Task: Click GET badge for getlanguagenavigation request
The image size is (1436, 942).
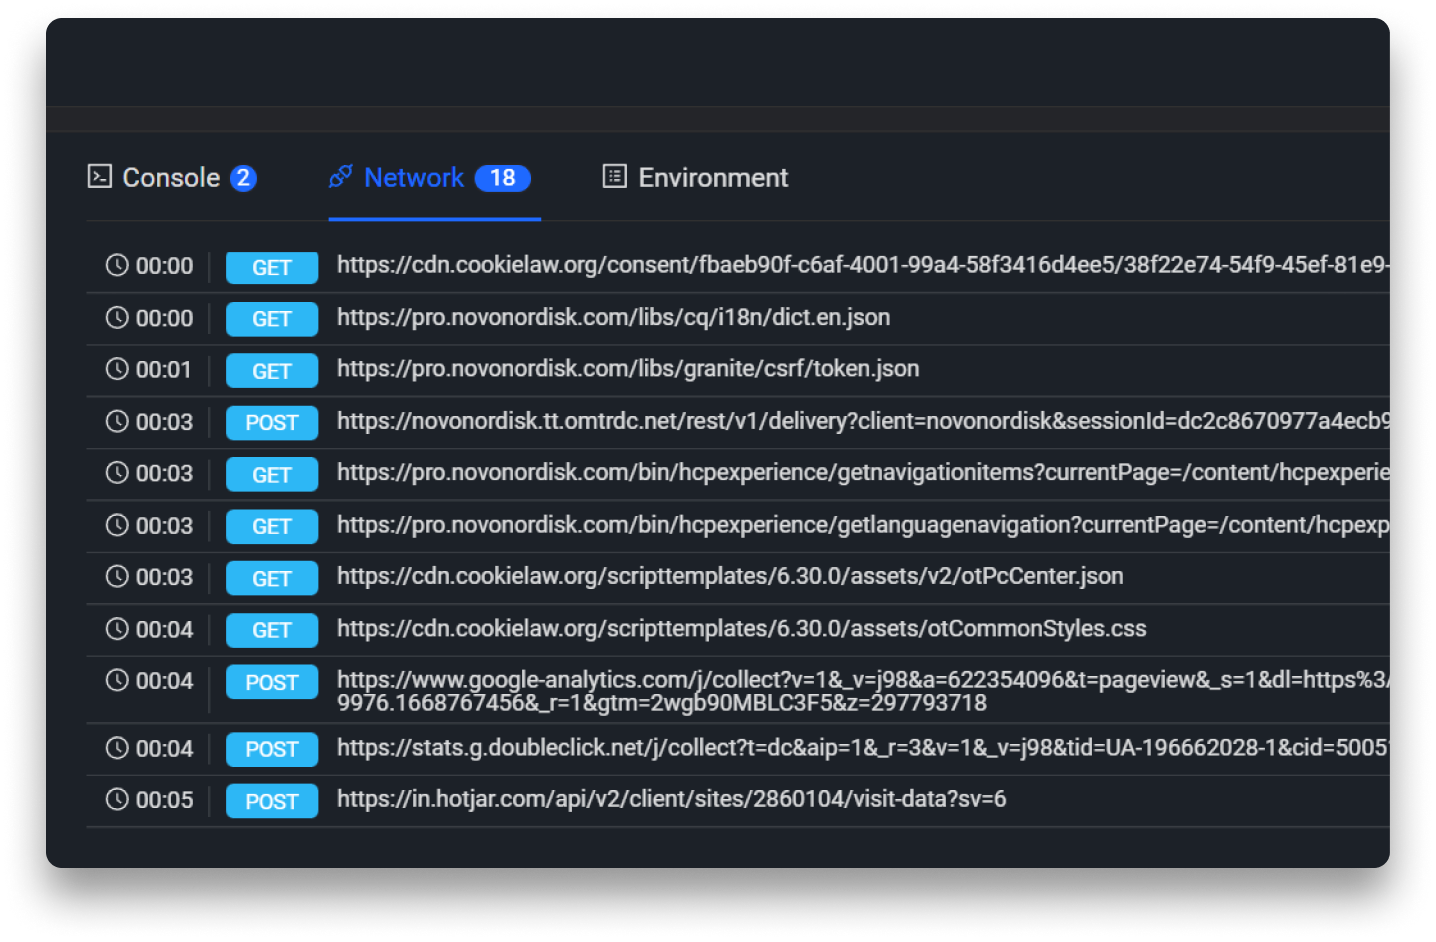Action: [x=272, y=526]
